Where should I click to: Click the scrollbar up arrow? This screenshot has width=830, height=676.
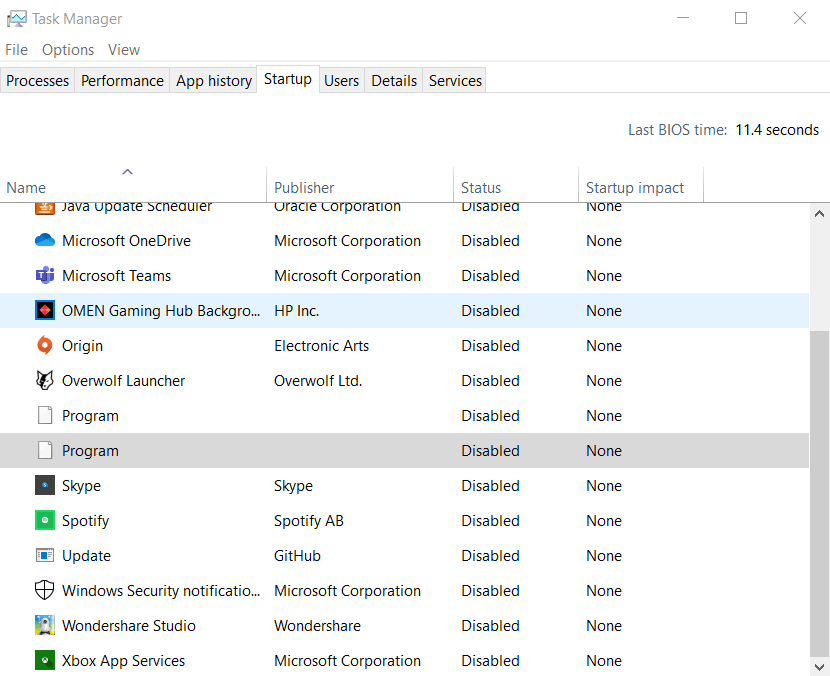(x=820, y=214)
